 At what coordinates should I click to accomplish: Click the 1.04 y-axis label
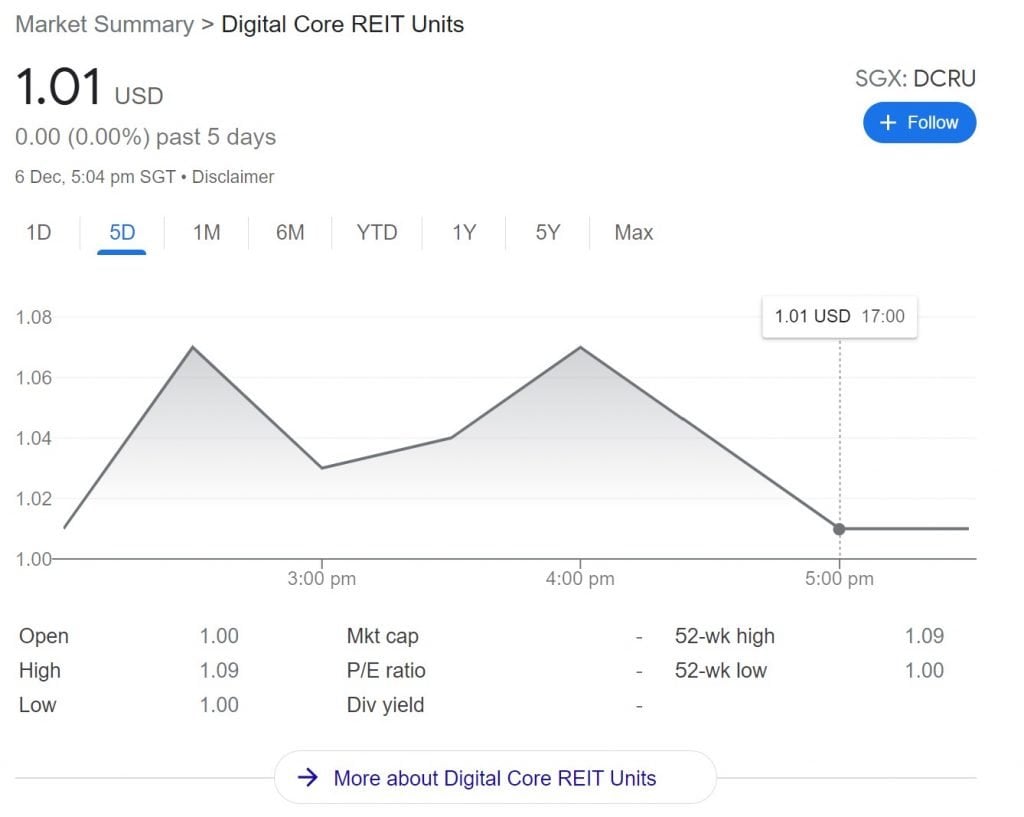(x=34, y=438)
